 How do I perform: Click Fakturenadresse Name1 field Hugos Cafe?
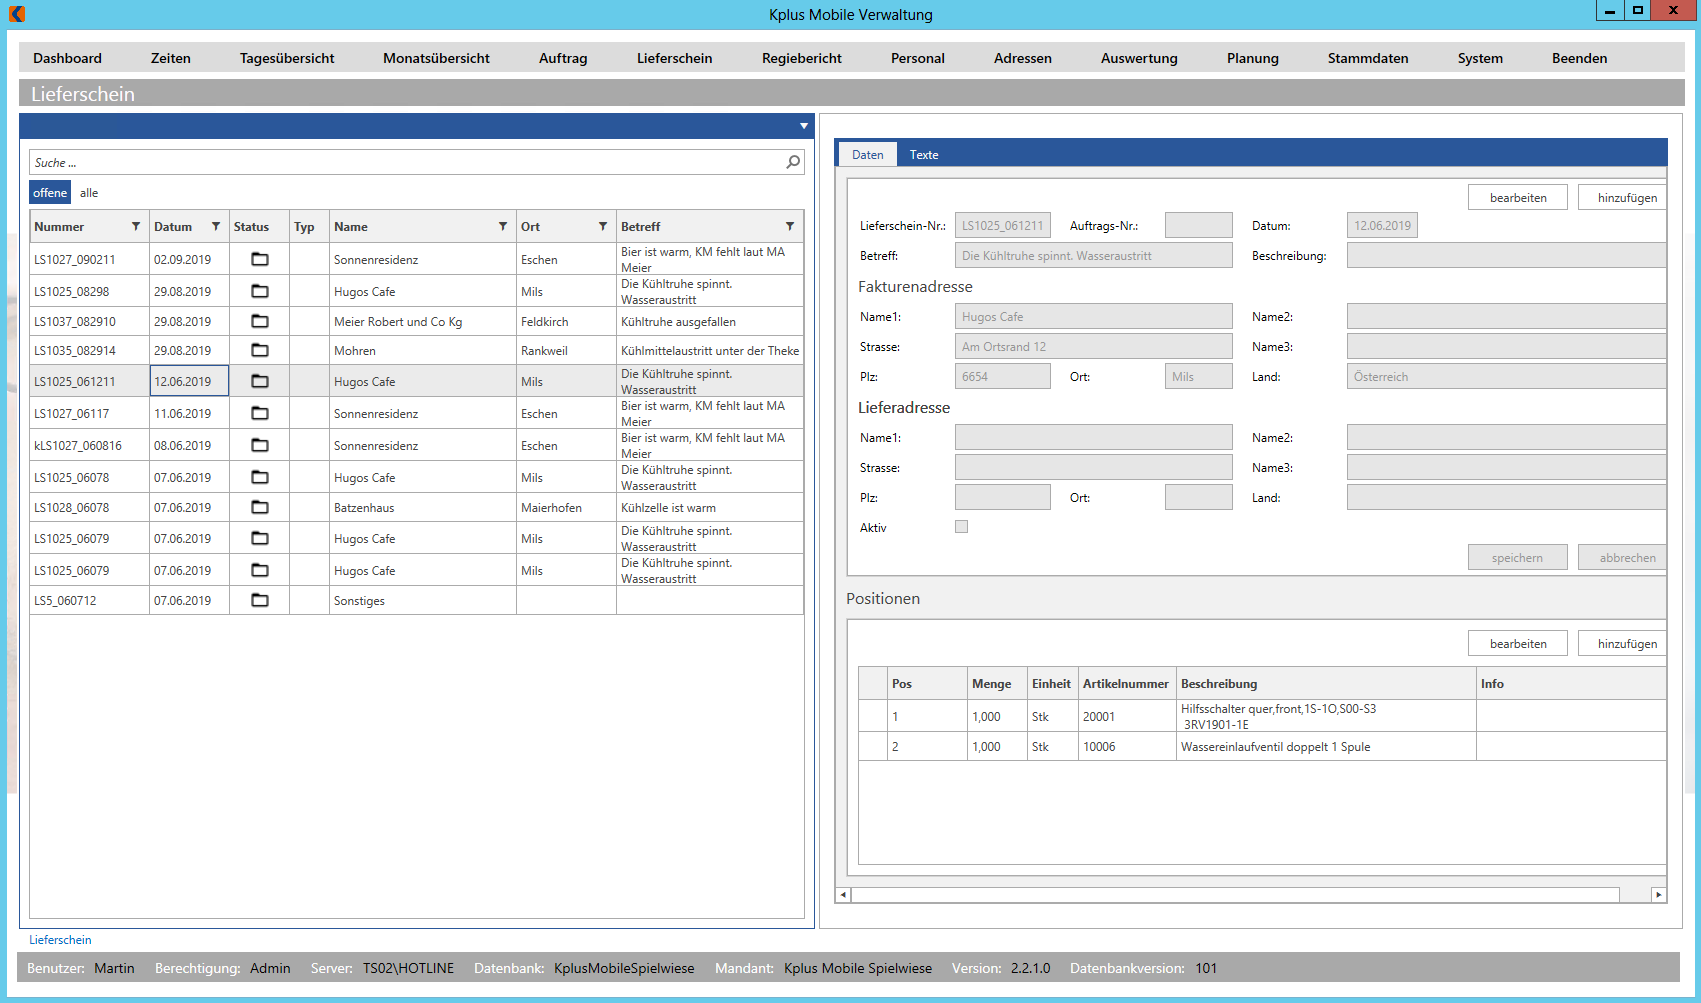pos(1094,316)
